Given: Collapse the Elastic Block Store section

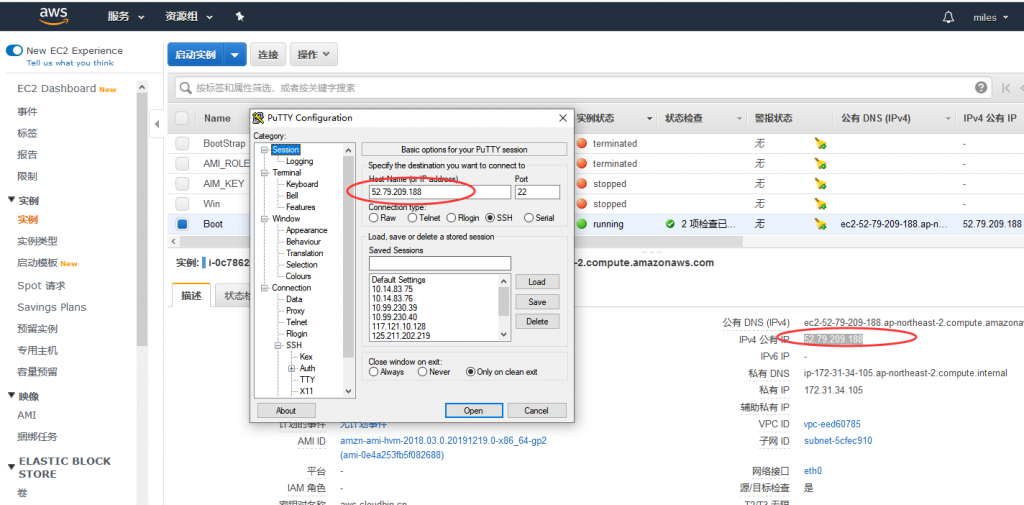Looking at the screenshot, I should point(11,466).
